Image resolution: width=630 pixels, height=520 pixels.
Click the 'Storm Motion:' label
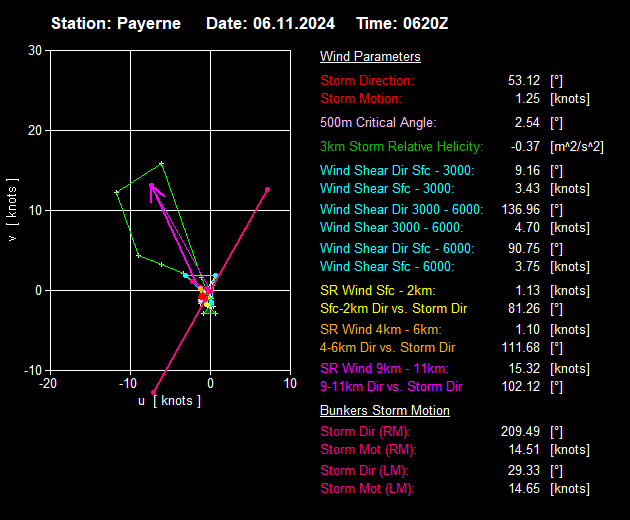pos(361,98)
